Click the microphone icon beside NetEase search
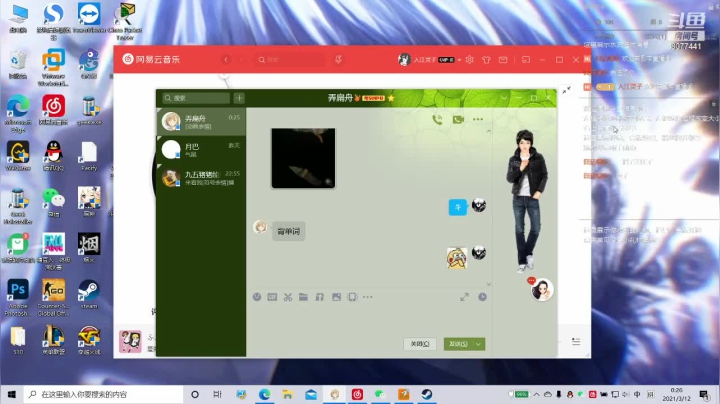 point(338,60)
